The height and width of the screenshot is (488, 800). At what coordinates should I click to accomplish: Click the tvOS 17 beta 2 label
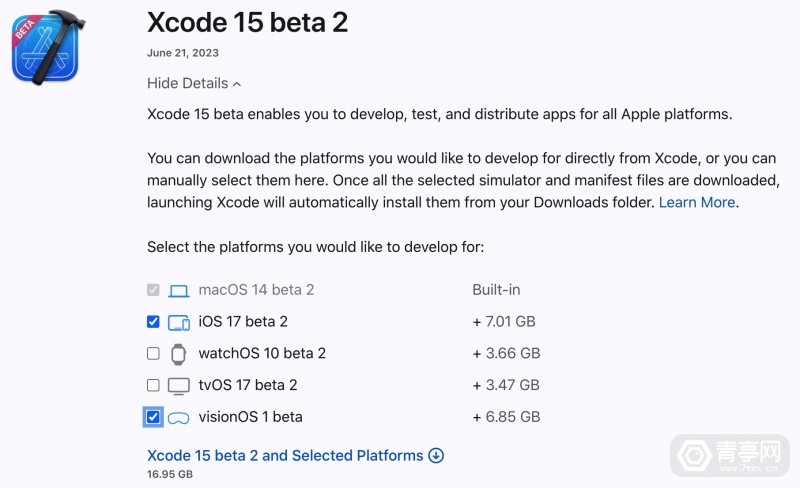(248, 385)
